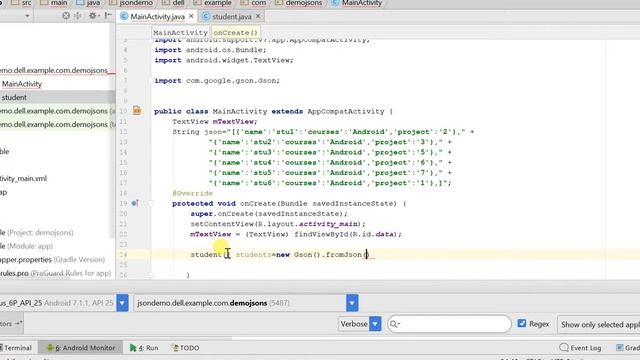Select proguard rules.pro file in tree
This screenshot has width=640, height=360.
coord(55,273)
